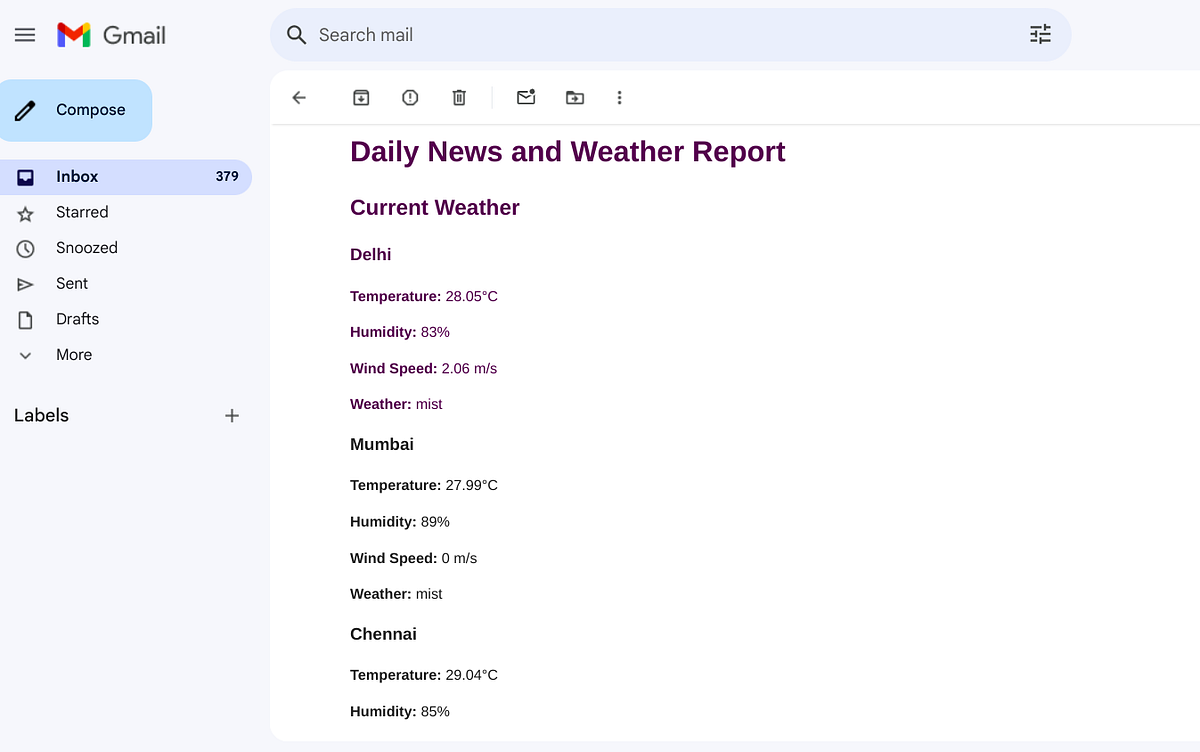Image resolution: width=1200 pixels, height=752 pixels.
Task: Click the Delhi city heading
Action: (x=371, y=255)
